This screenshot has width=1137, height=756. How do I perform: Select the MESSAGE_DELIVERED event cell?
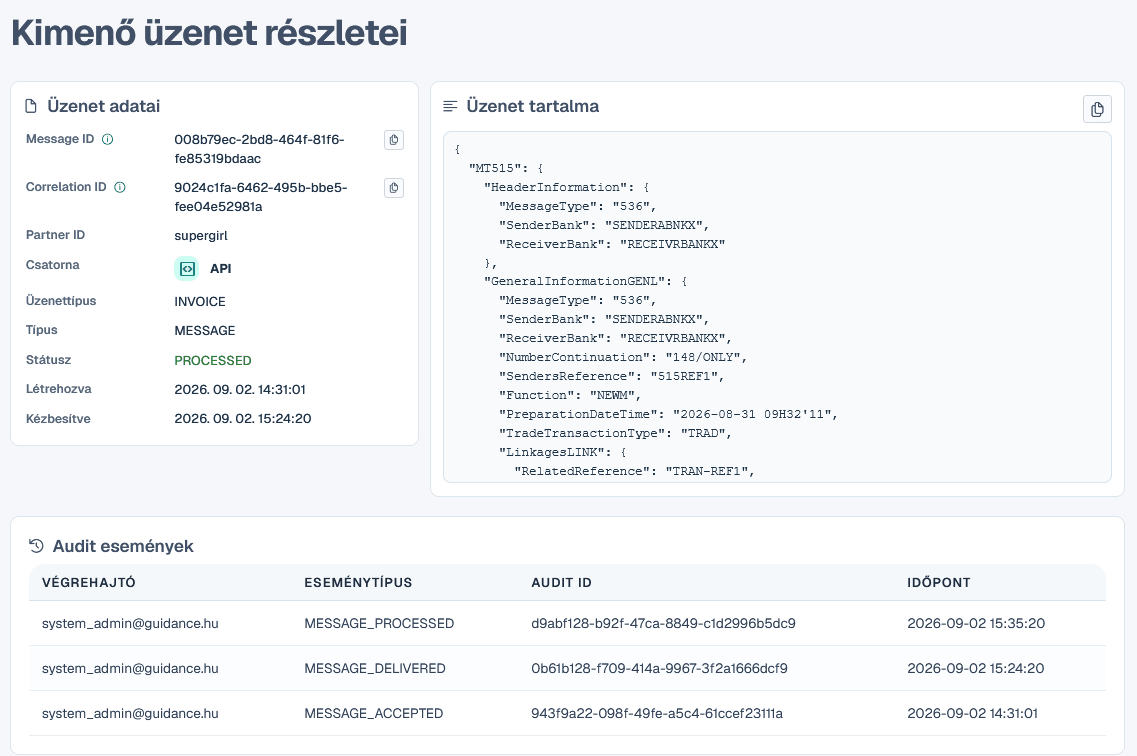point(375,668)
